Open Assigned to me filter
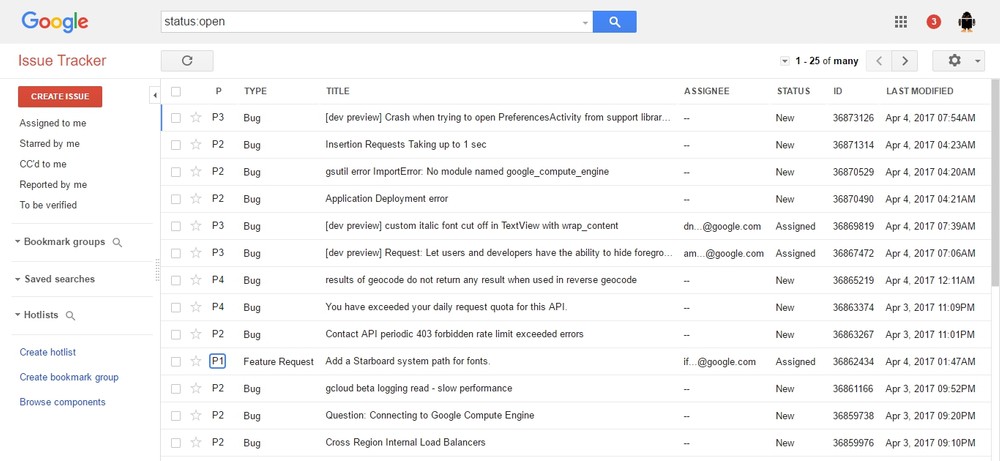The width and height of the screenshot is (1000, 461). tap(53, 123)
